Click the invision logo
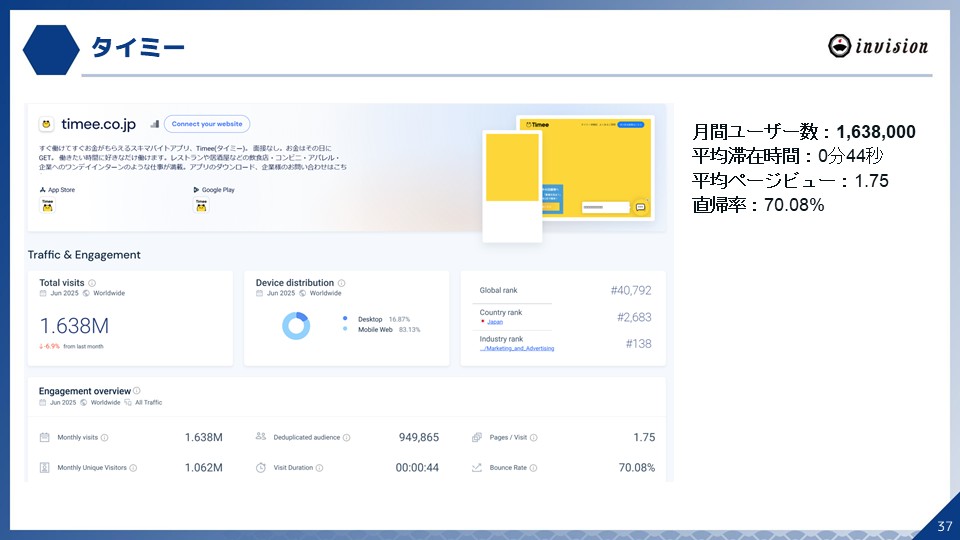The width and height of the screenshot is (960, 540). [x=878, y=46]
